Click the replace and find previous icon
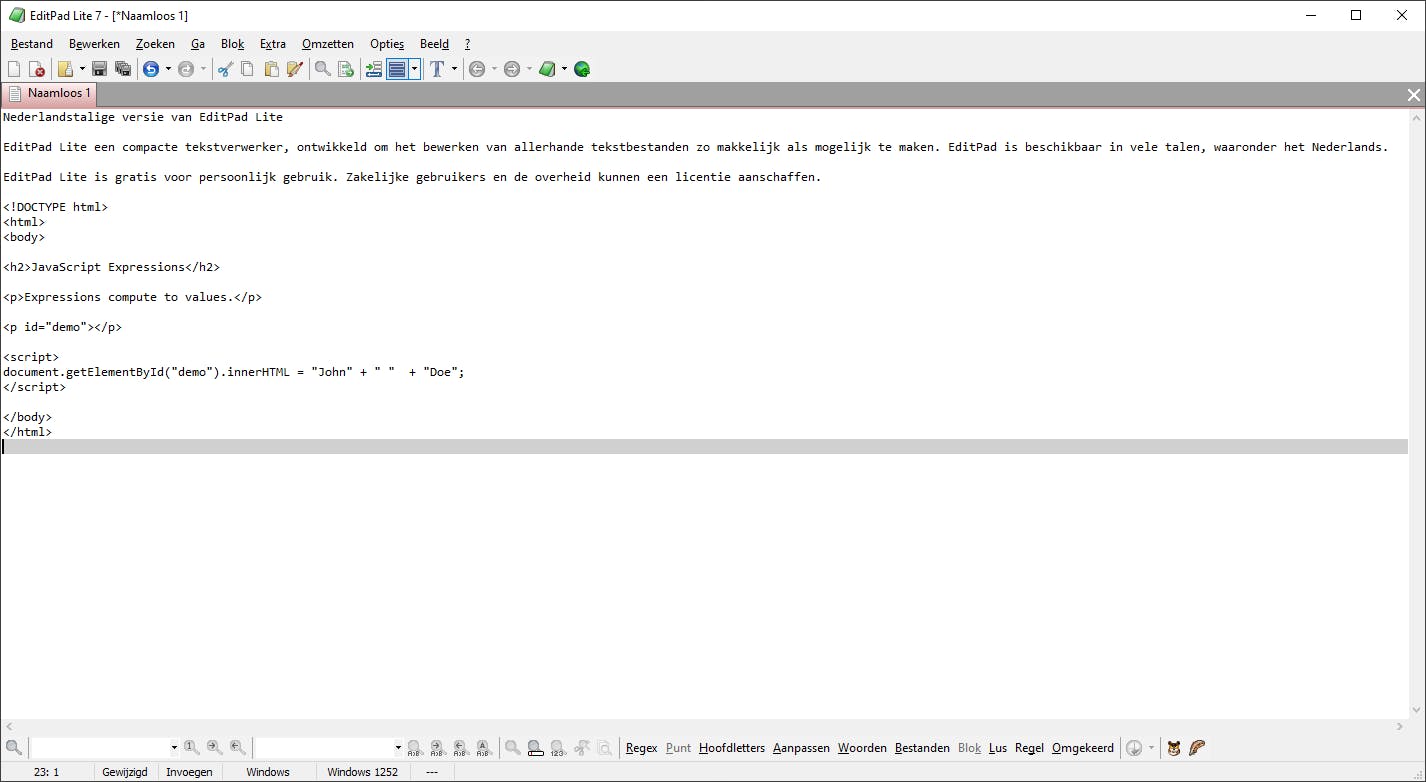Viewport: 1426px width, 782px height. click(460, 747)
